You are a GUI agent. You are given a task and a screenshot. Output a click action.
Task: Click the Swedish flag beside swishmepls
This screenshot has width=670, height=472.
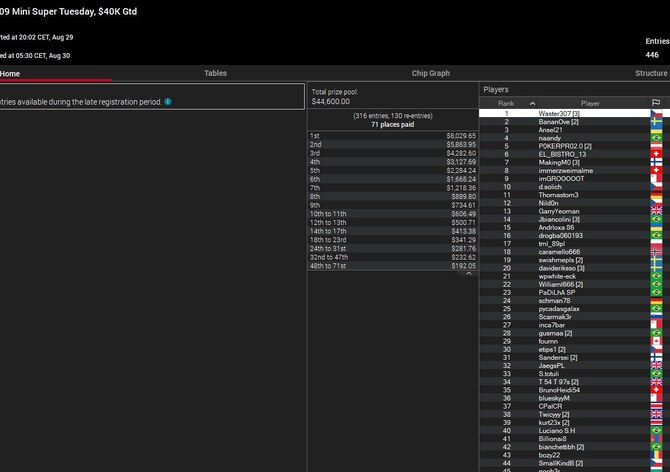coord(656,260)
